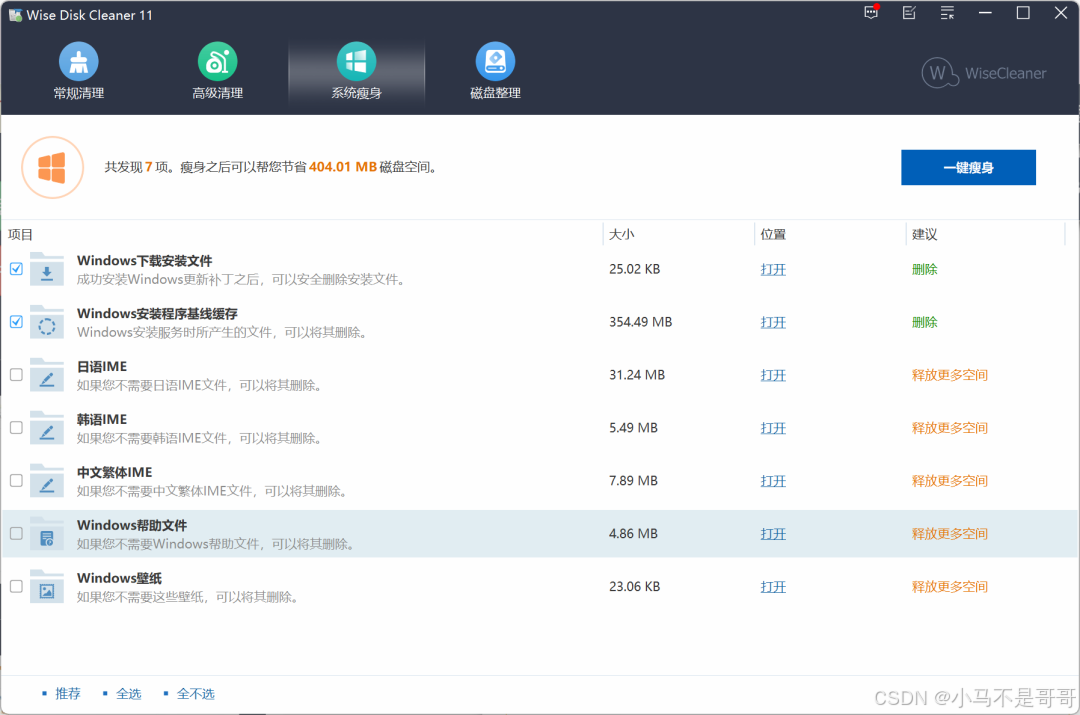This screenshot has width=1080, height=715.
Task: Click 释放更多空间 suggestion for 日语IME
Action: pos(950,375)
